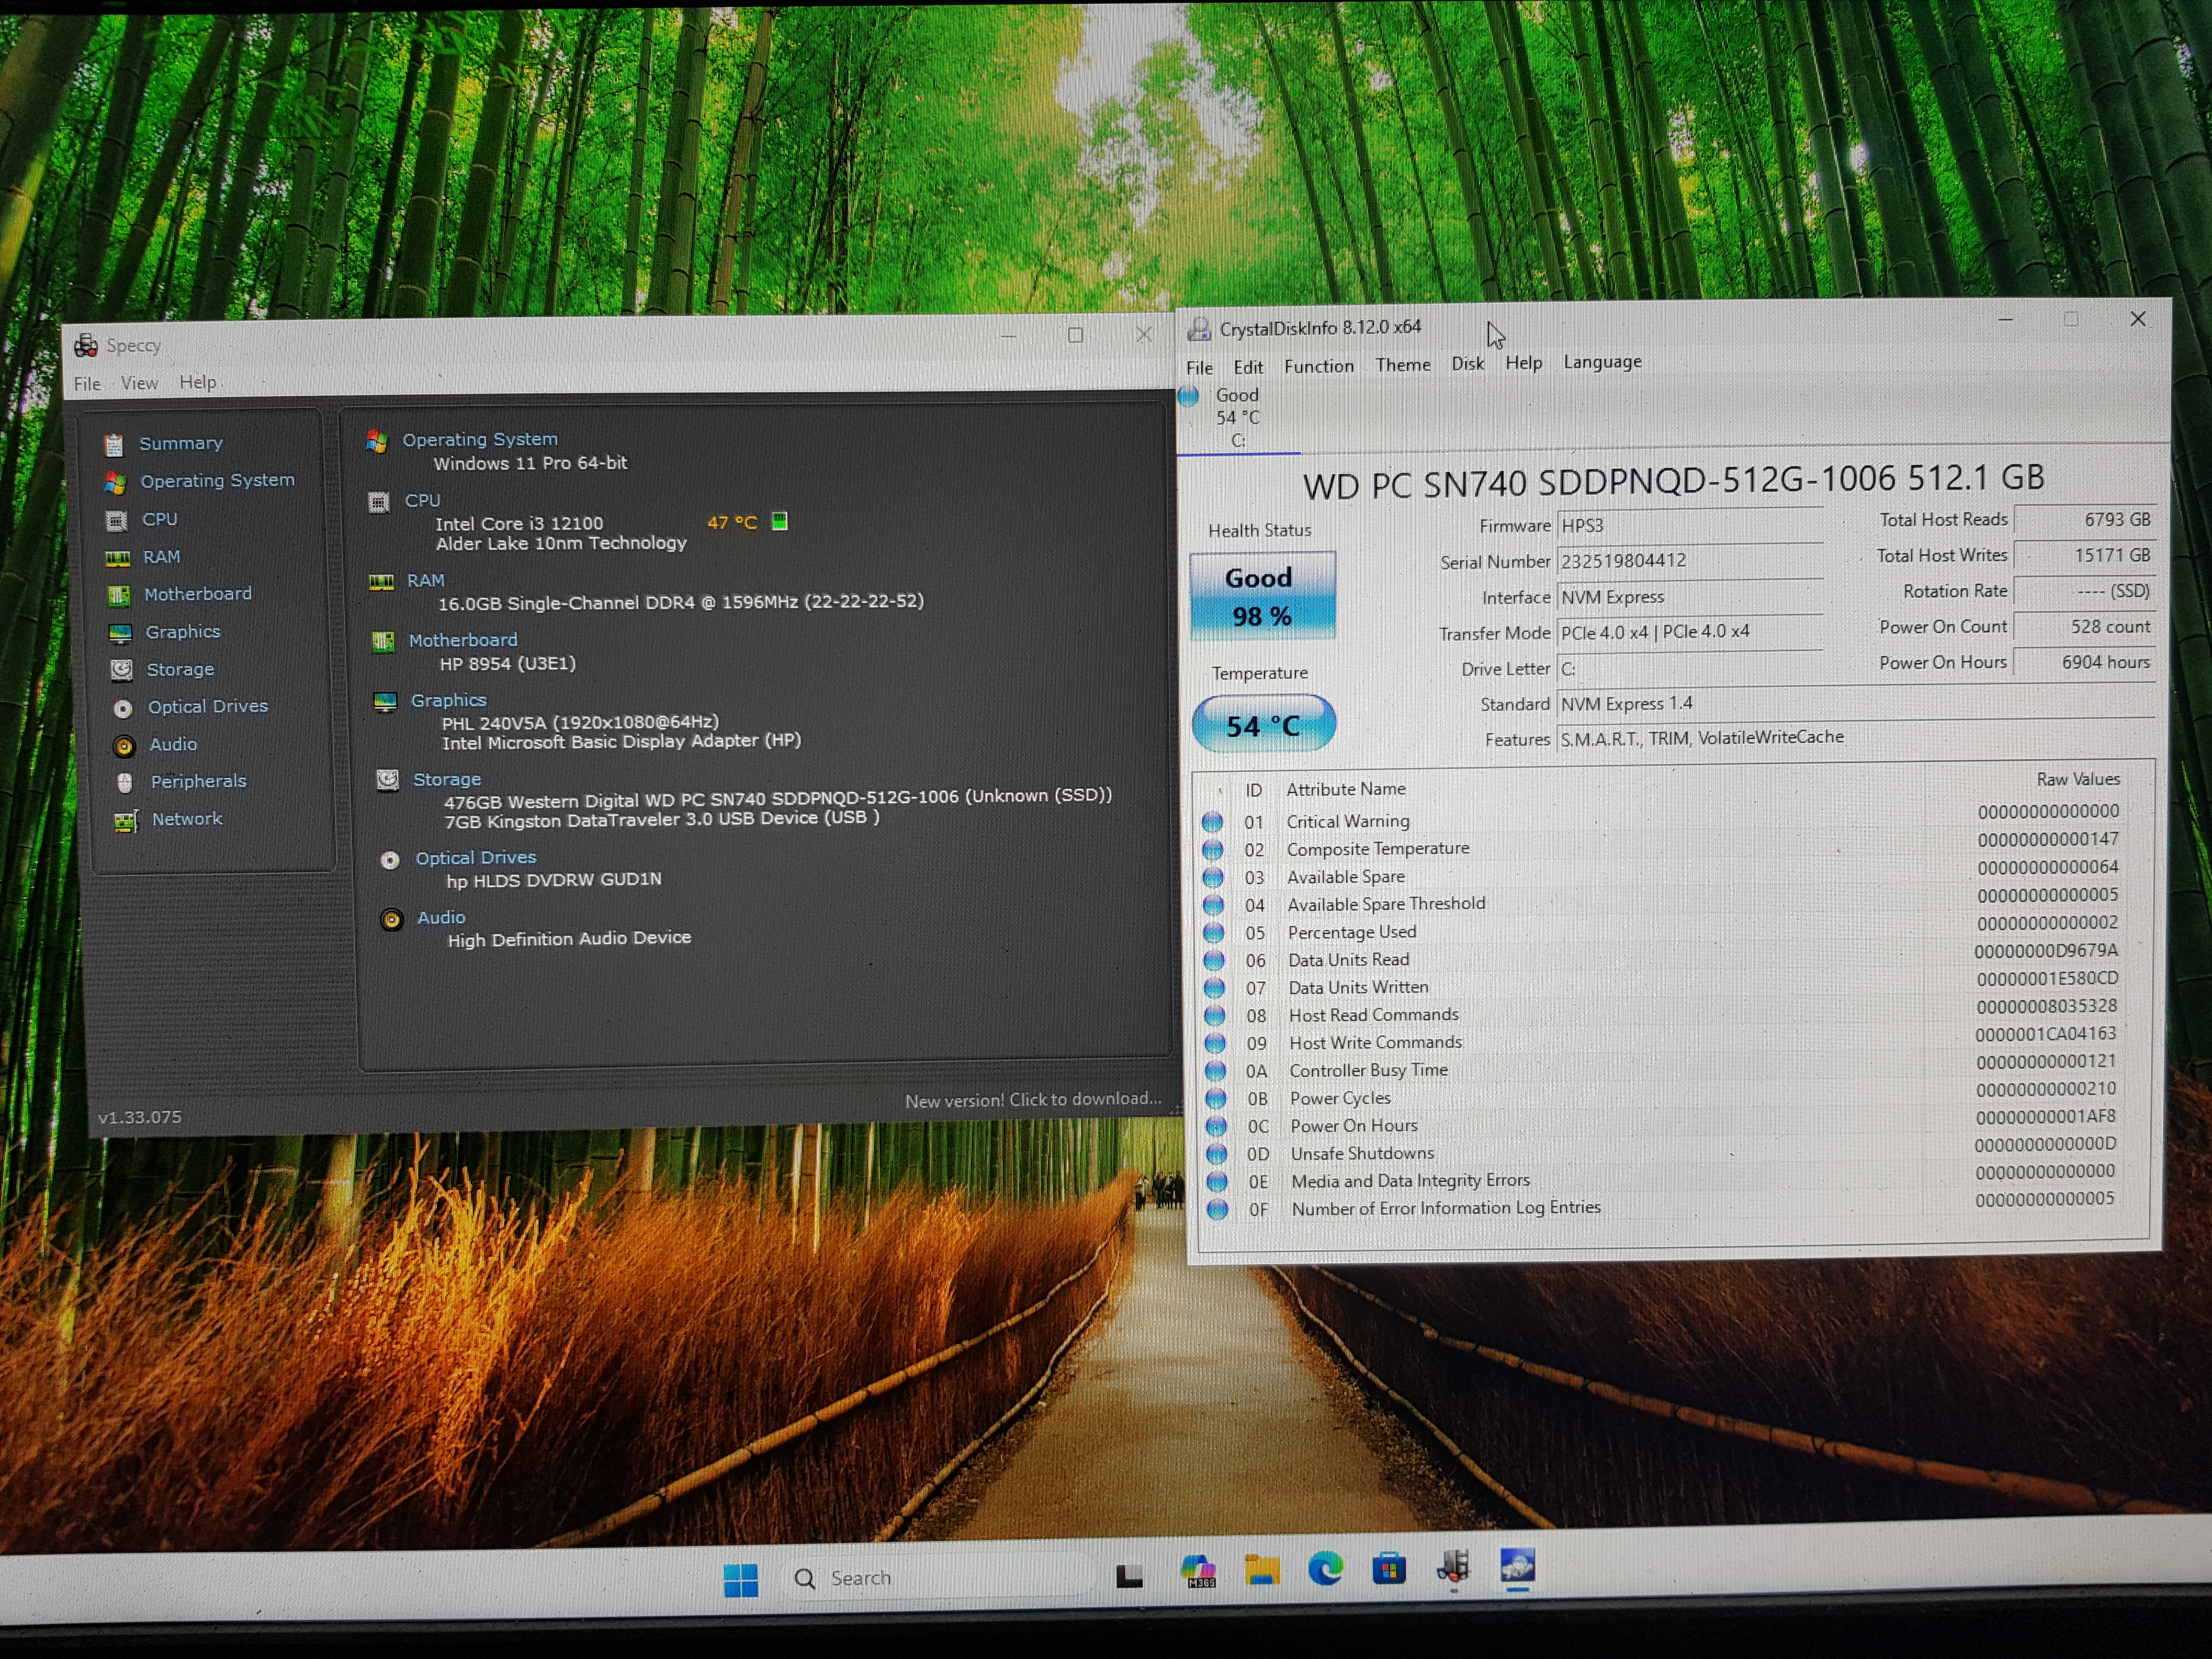The width and height of the screenshot is (2212, 1659).
Task: Click the status orb for Unsafe Shutdowns row
Action: [1217, 1154]
